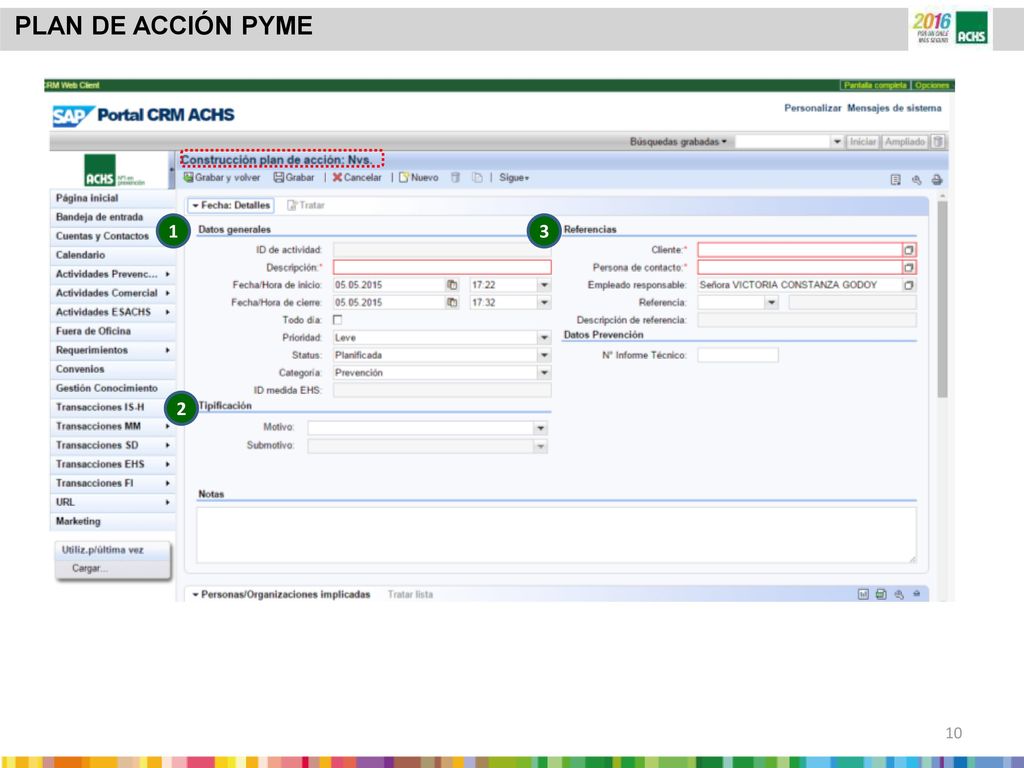Viewport: 1024px width, 768px height.
Task: Click the copy icon beside the trash icon
Action: (x=477, y=178)
